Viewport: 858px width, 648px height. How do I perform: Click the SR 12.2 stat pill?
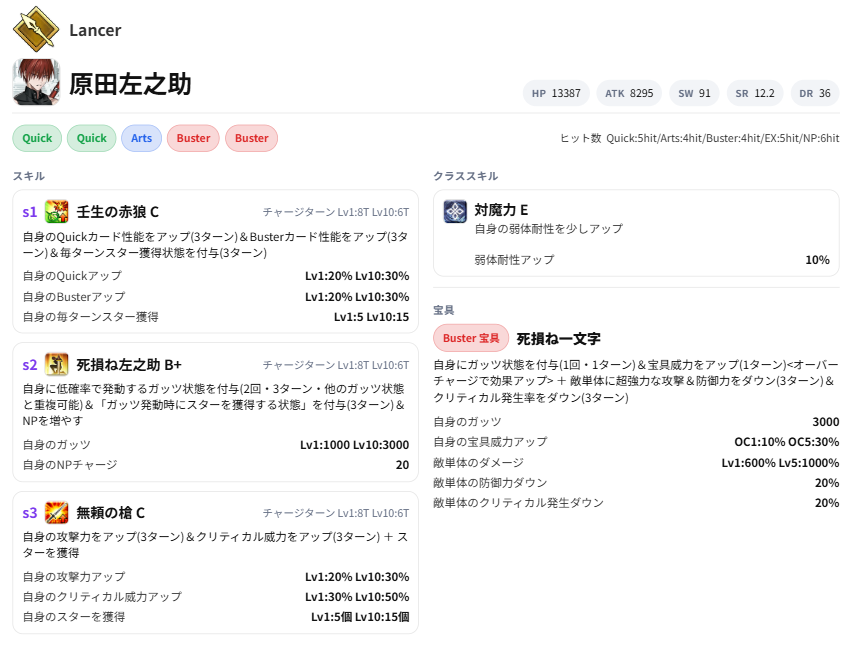(755, 93)
